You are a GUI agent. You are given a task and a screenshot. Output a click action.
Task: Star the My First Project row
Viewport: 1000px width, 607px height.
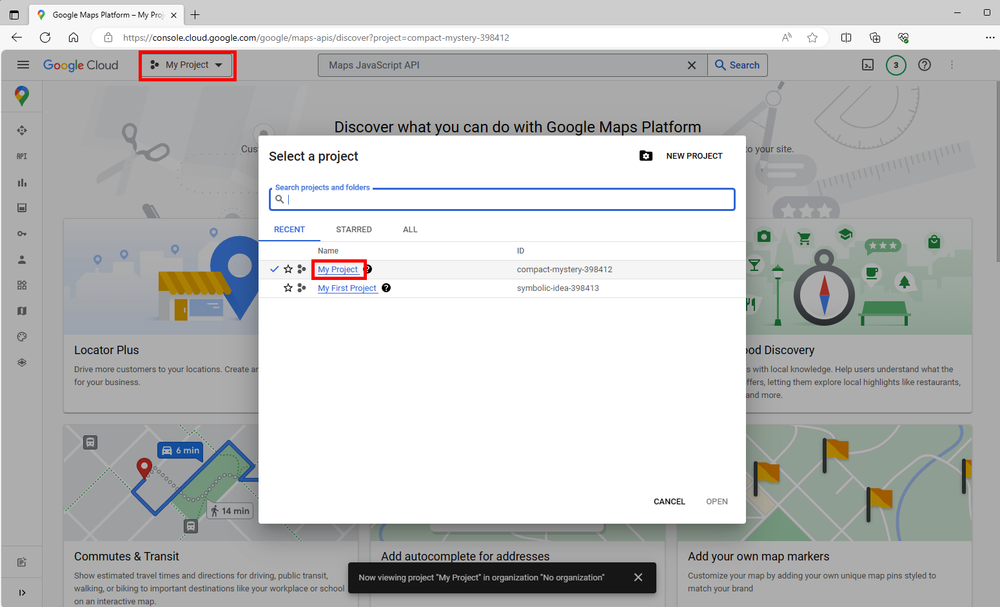click(x=288, y=288)
